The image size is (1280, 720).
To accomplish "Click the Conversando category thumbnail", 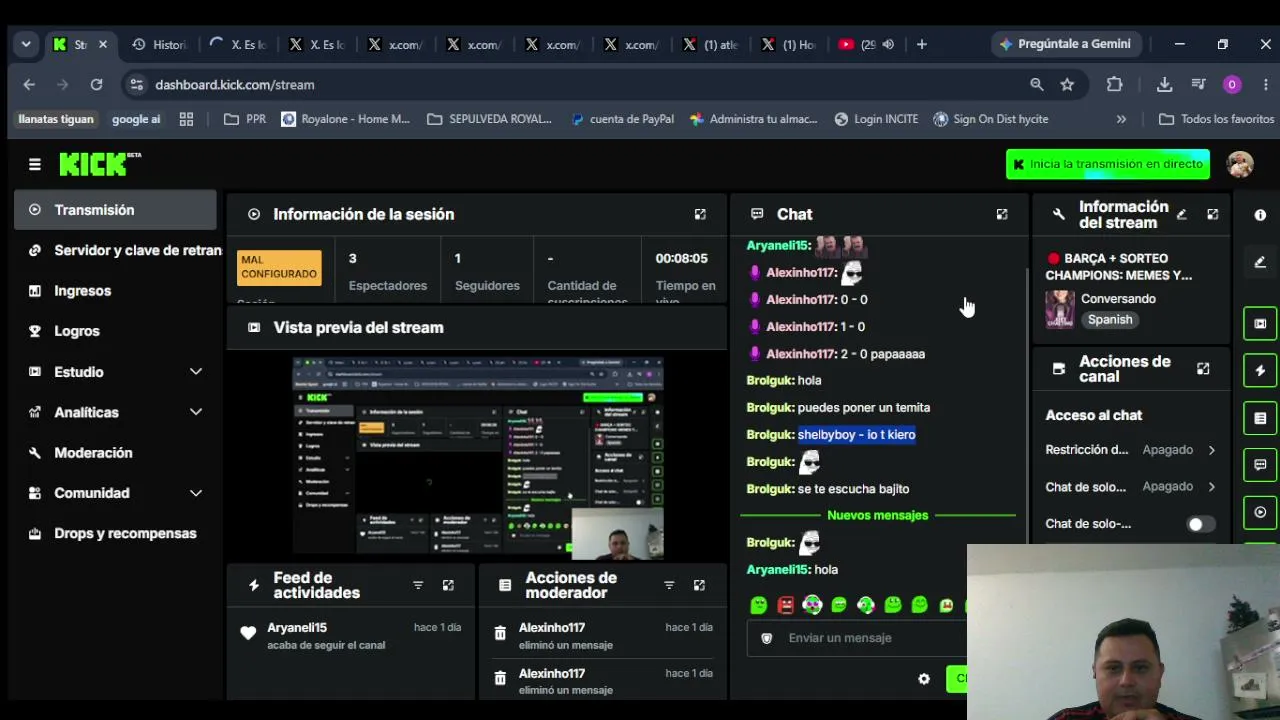I will pos(1060,309).
